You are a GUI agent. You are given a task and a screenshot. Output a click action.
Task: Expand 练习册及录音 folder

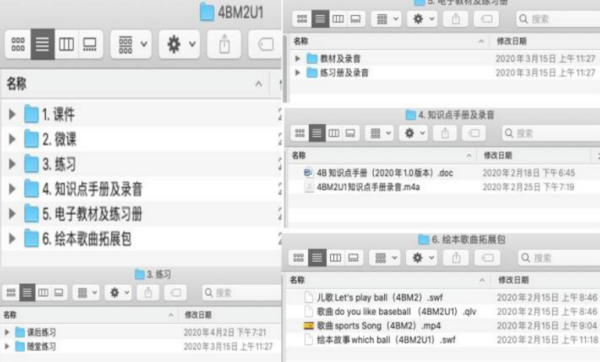(x=297, y=73)
